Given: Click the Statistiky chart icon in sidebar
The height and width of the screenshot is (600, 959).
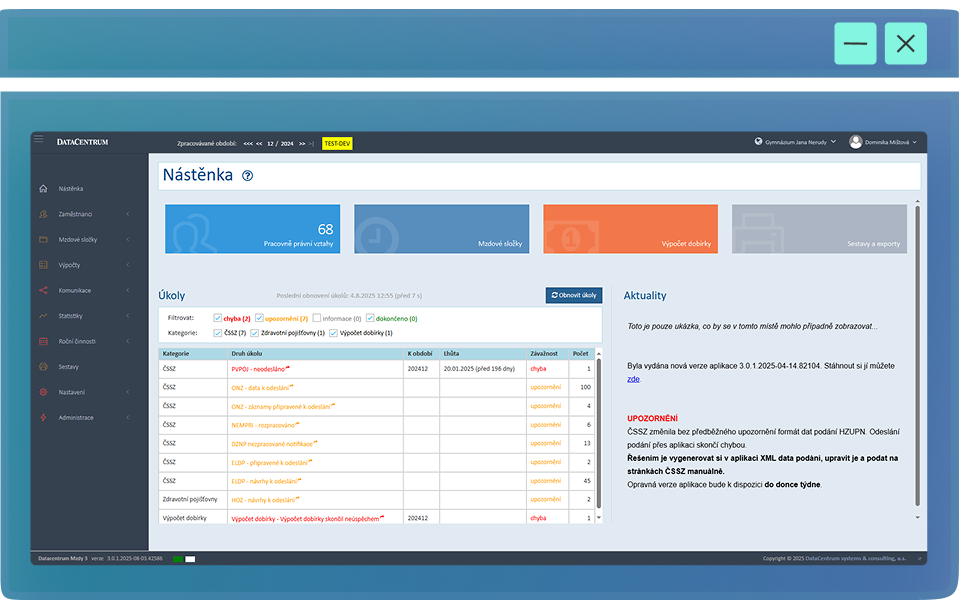Looking at the screenshot, I should 43,316.
